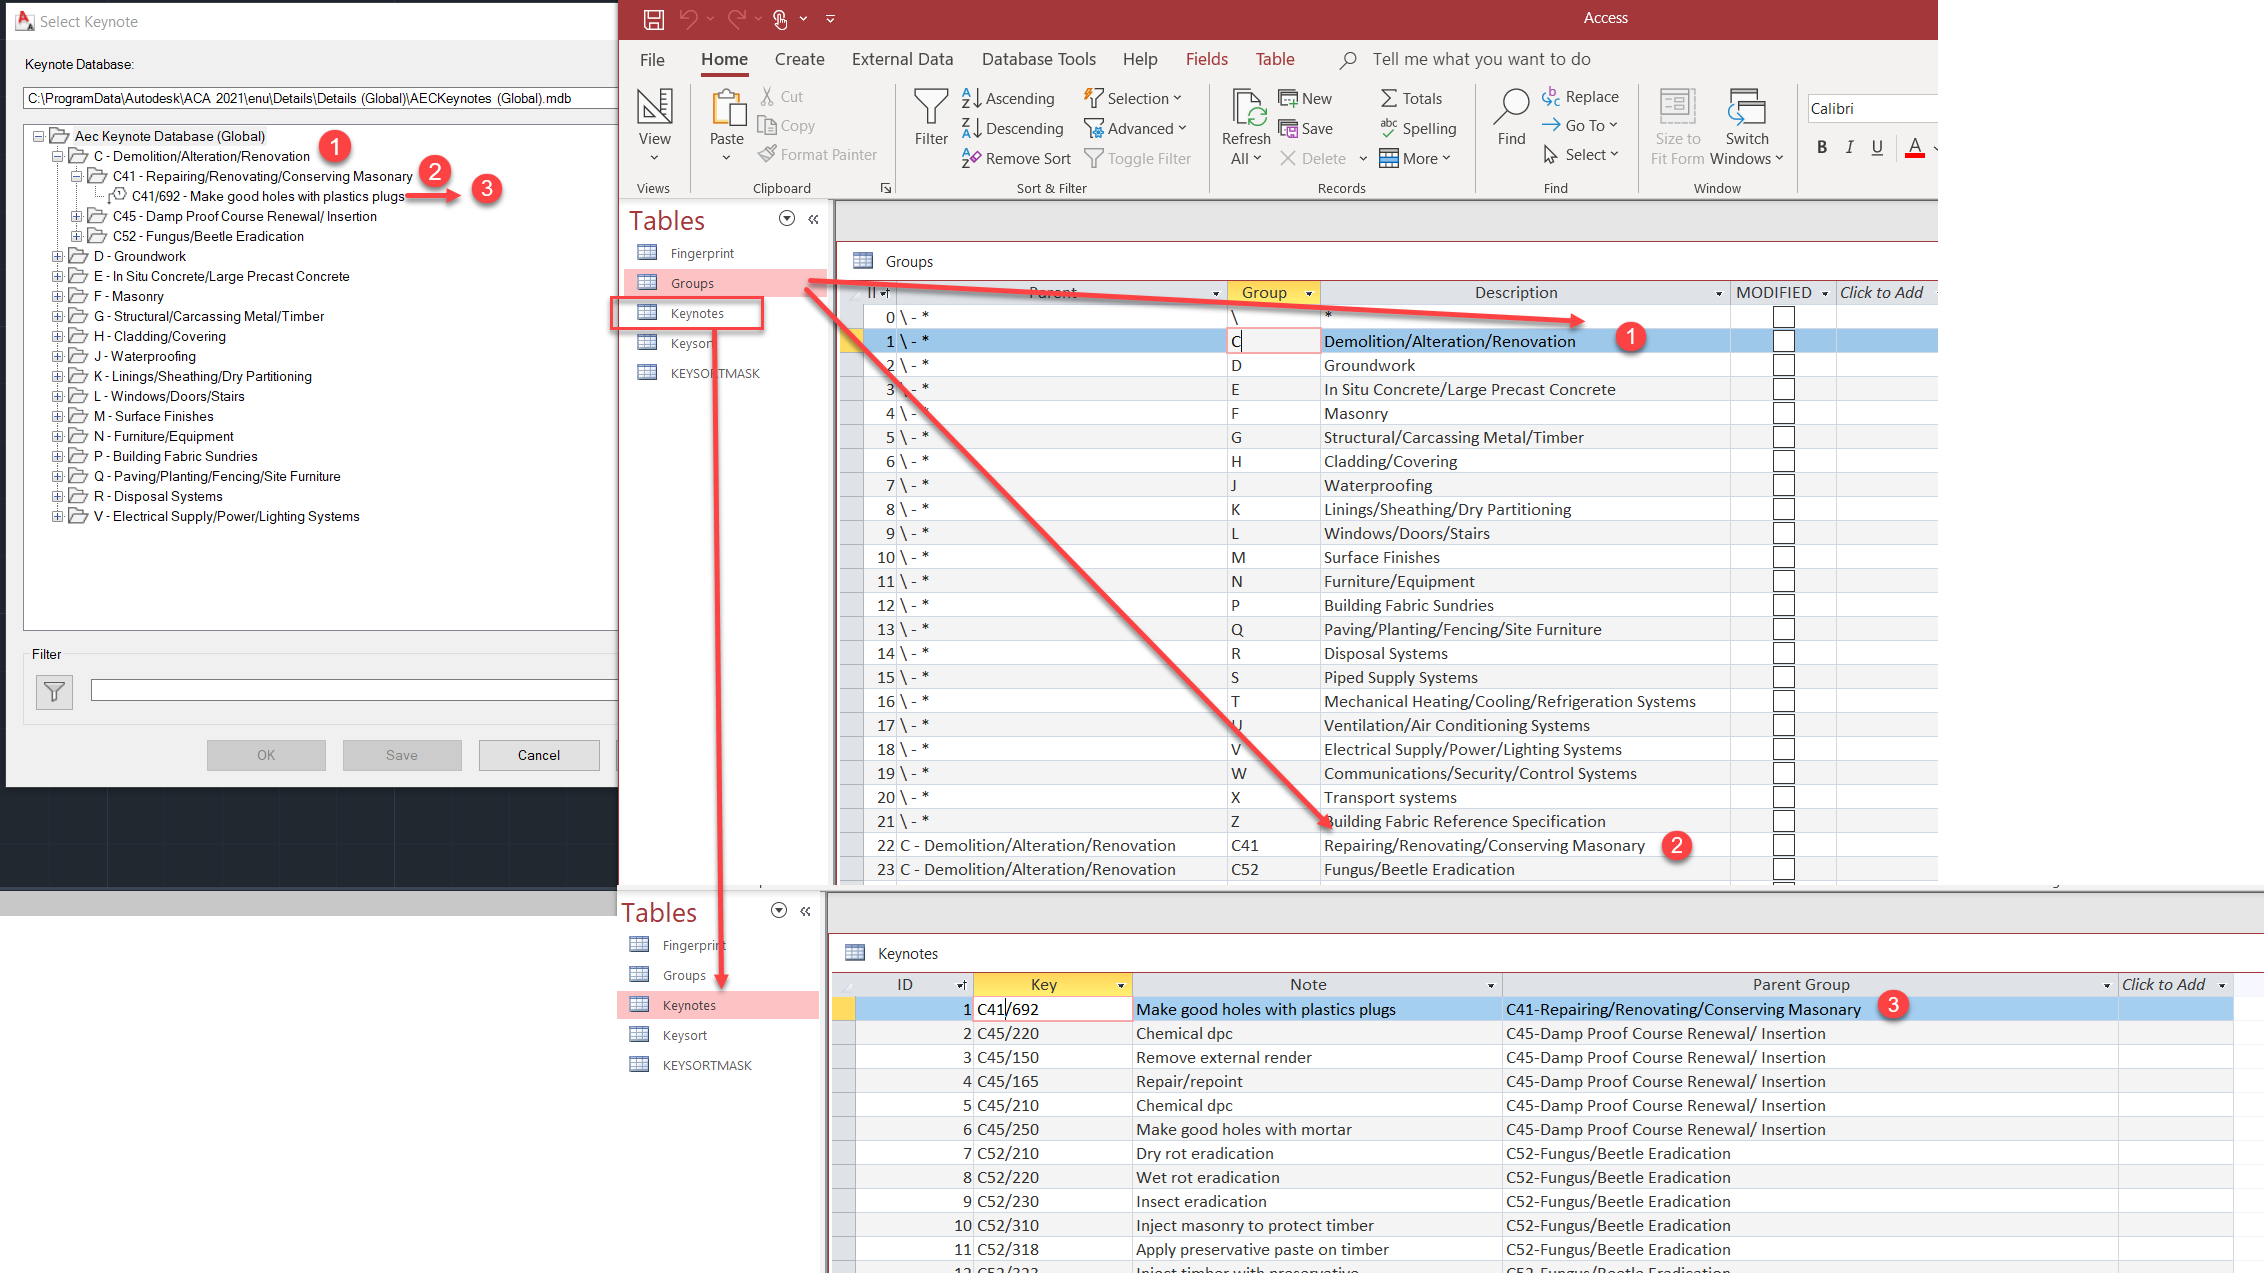Screen dimensions: 2264x1273
Task: Click the Spelling check icon
Action: 1388,128
